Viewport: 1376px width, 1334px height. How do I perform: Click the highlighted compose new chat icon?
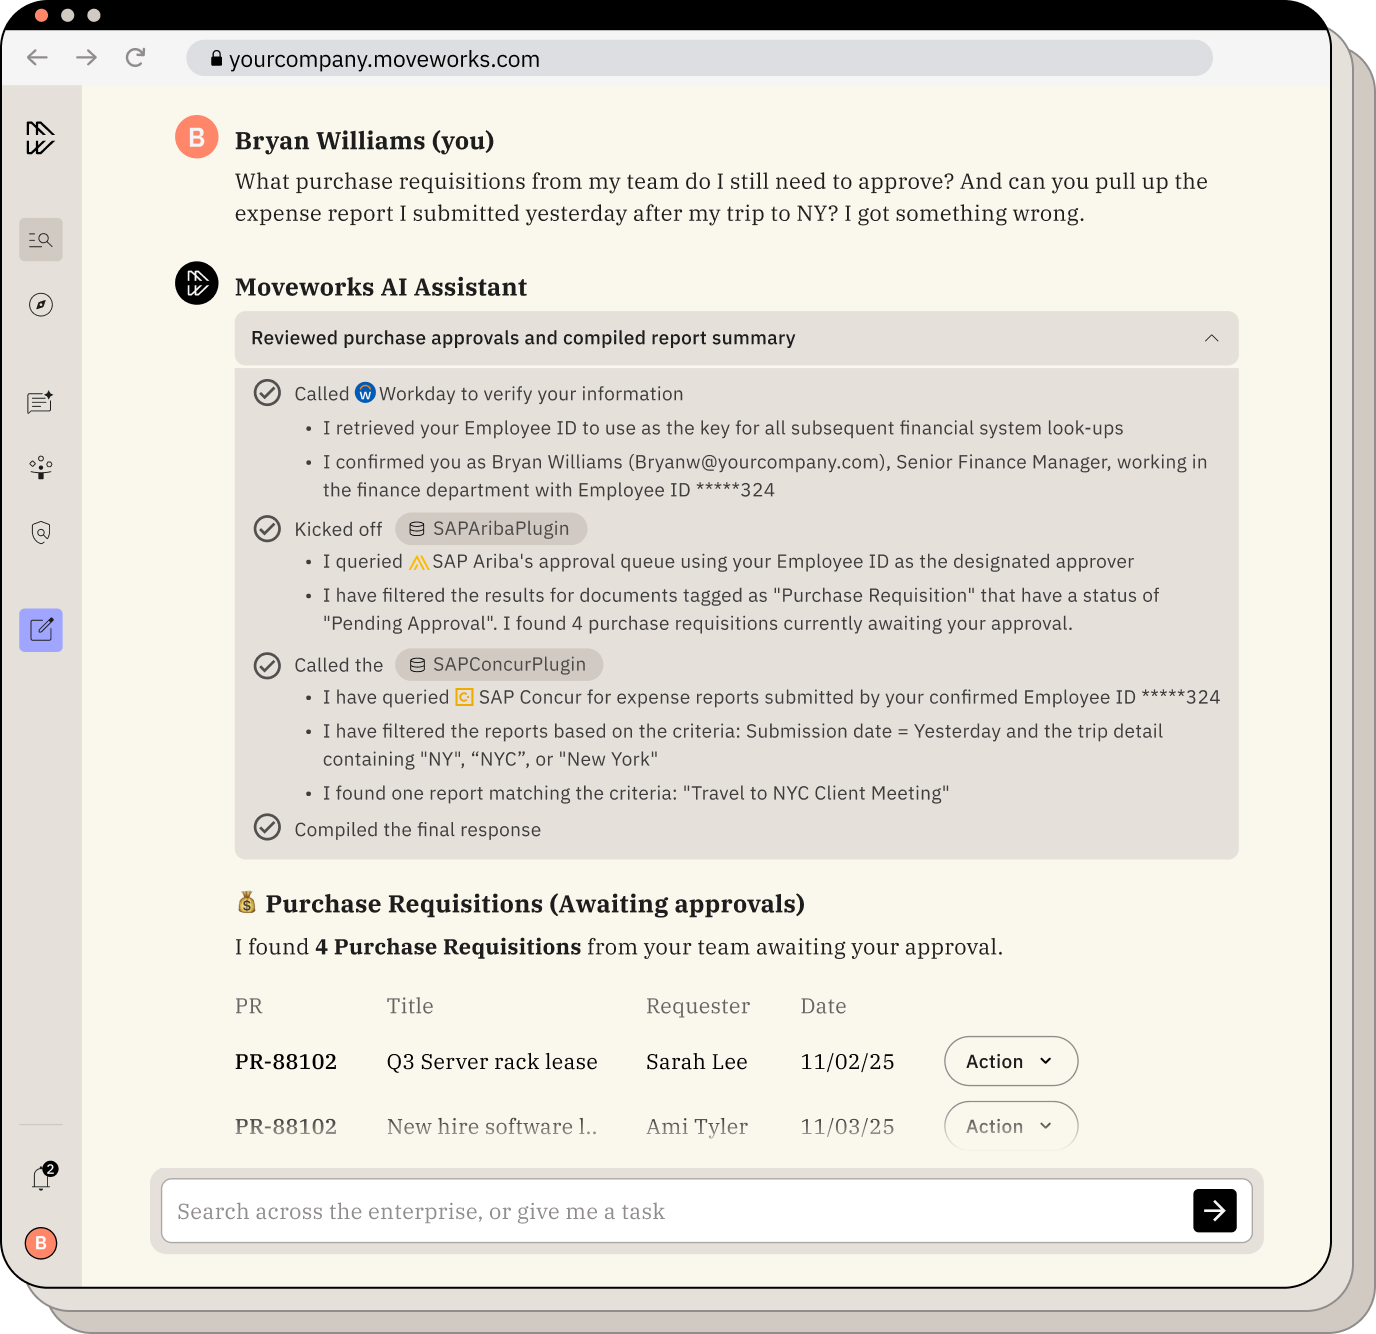click(40, 630)
